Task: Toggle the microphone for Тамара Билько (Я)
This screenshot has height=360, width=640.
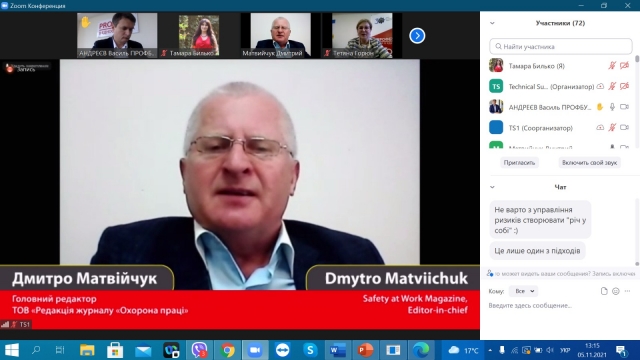Action: pyautogui.click(x=612, y=66)
